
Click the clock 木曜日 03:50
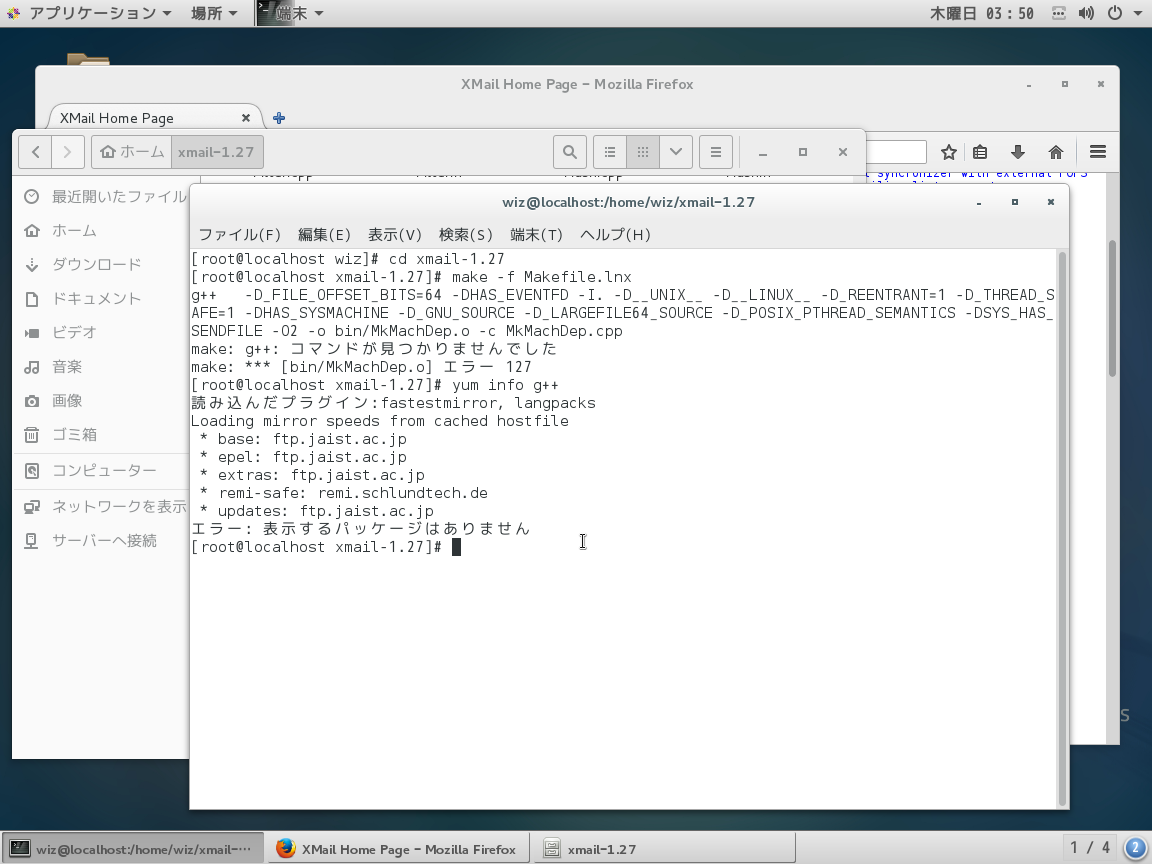click(x=982, y=13)
